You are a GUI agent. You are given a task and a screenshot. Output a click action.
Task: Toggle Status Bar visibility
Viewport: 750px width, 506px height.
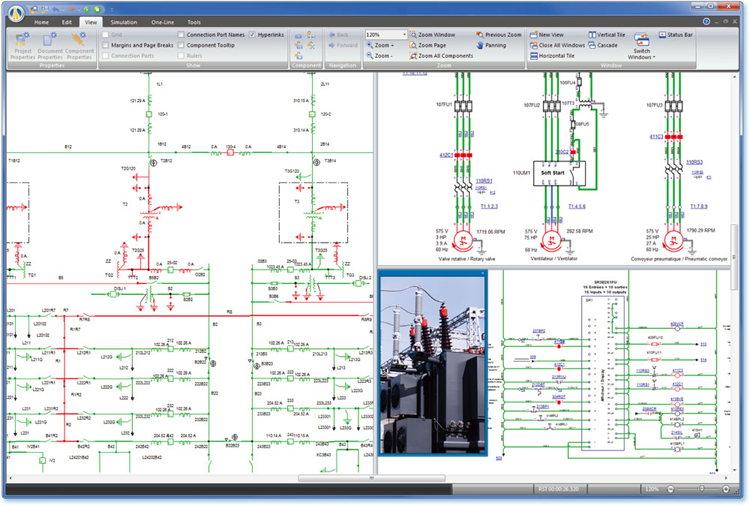point(675,35)
